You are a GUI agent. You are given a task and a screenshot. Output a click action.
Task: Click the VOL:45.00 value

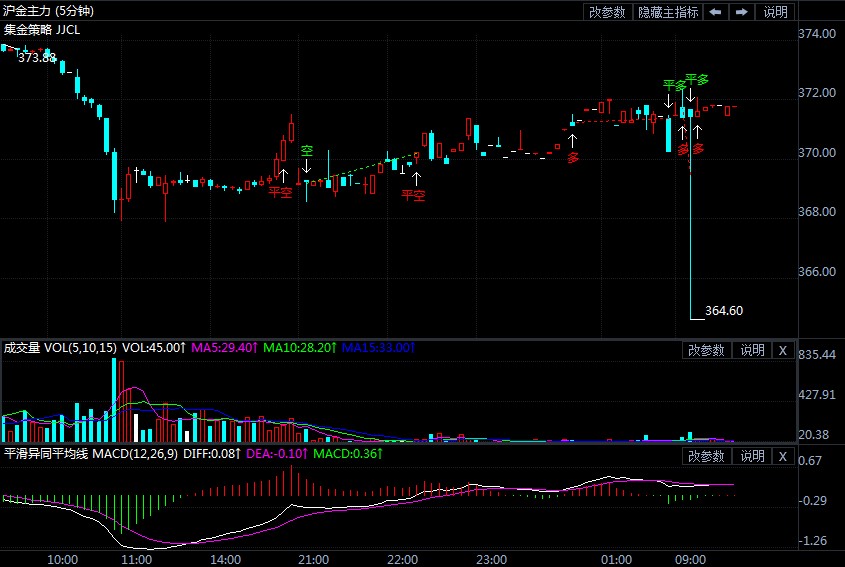[154, 348]
